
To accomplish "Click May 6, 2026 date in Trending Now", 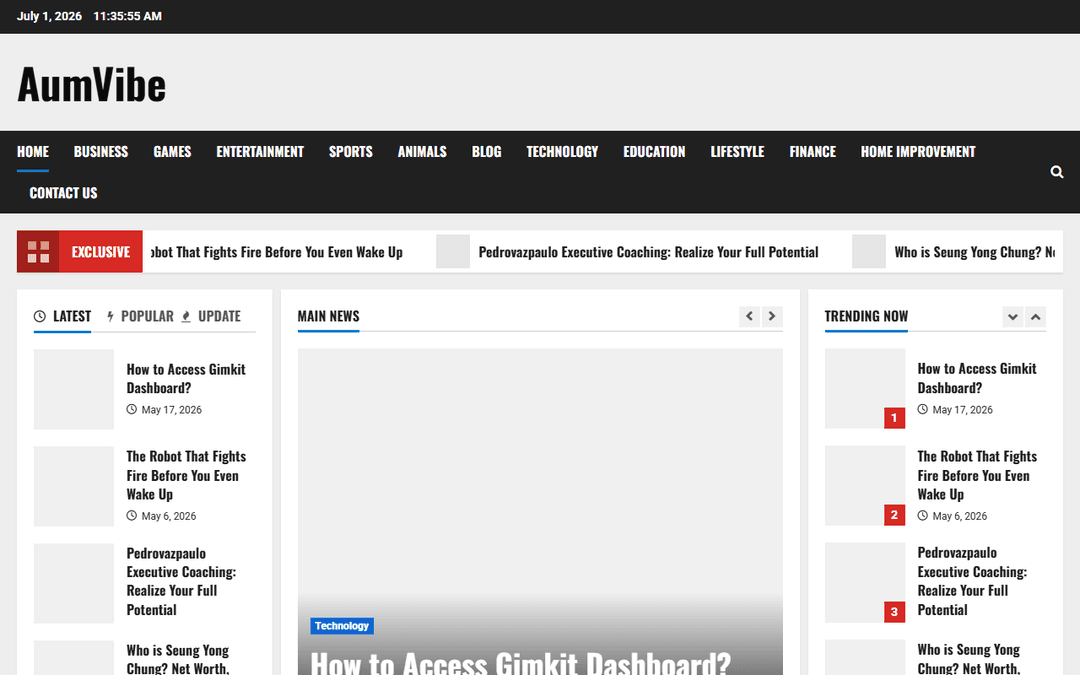I will tap(959, 516).
